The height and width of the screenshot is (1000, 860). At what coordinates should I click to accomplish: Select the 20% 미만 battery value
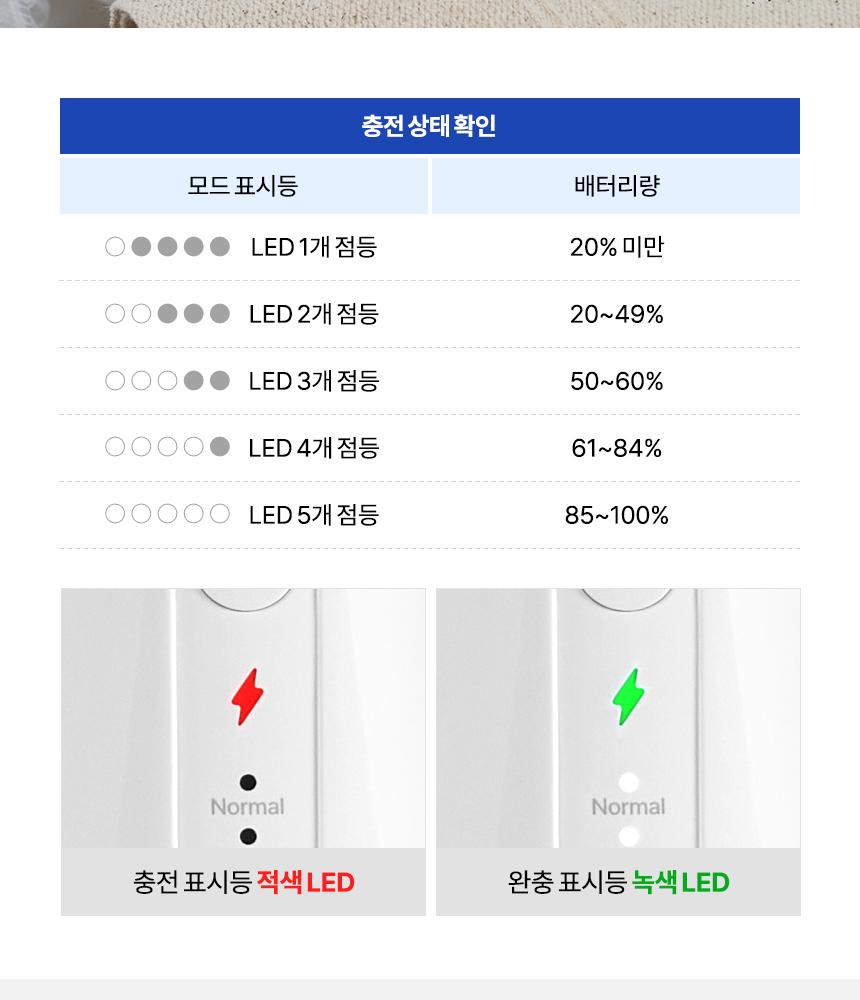coord(616,247)
